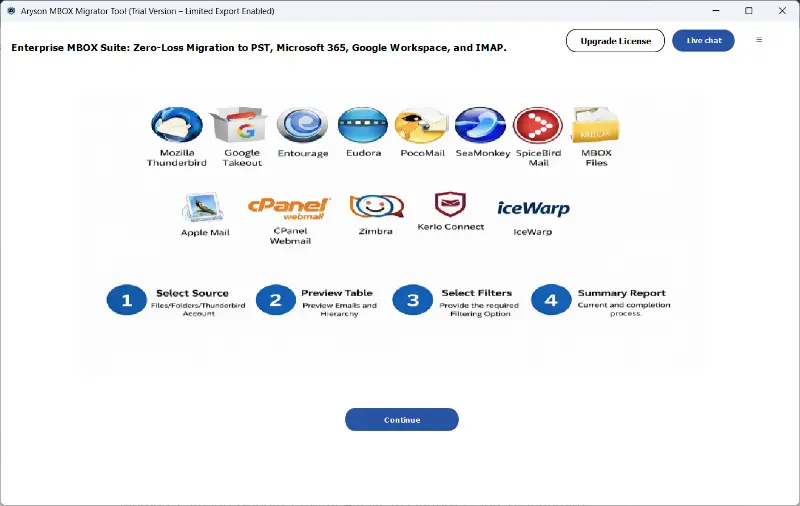800x506 pixels.
Task: Click "Provide the required Filtering Option" text
Action: pos(480,310)
